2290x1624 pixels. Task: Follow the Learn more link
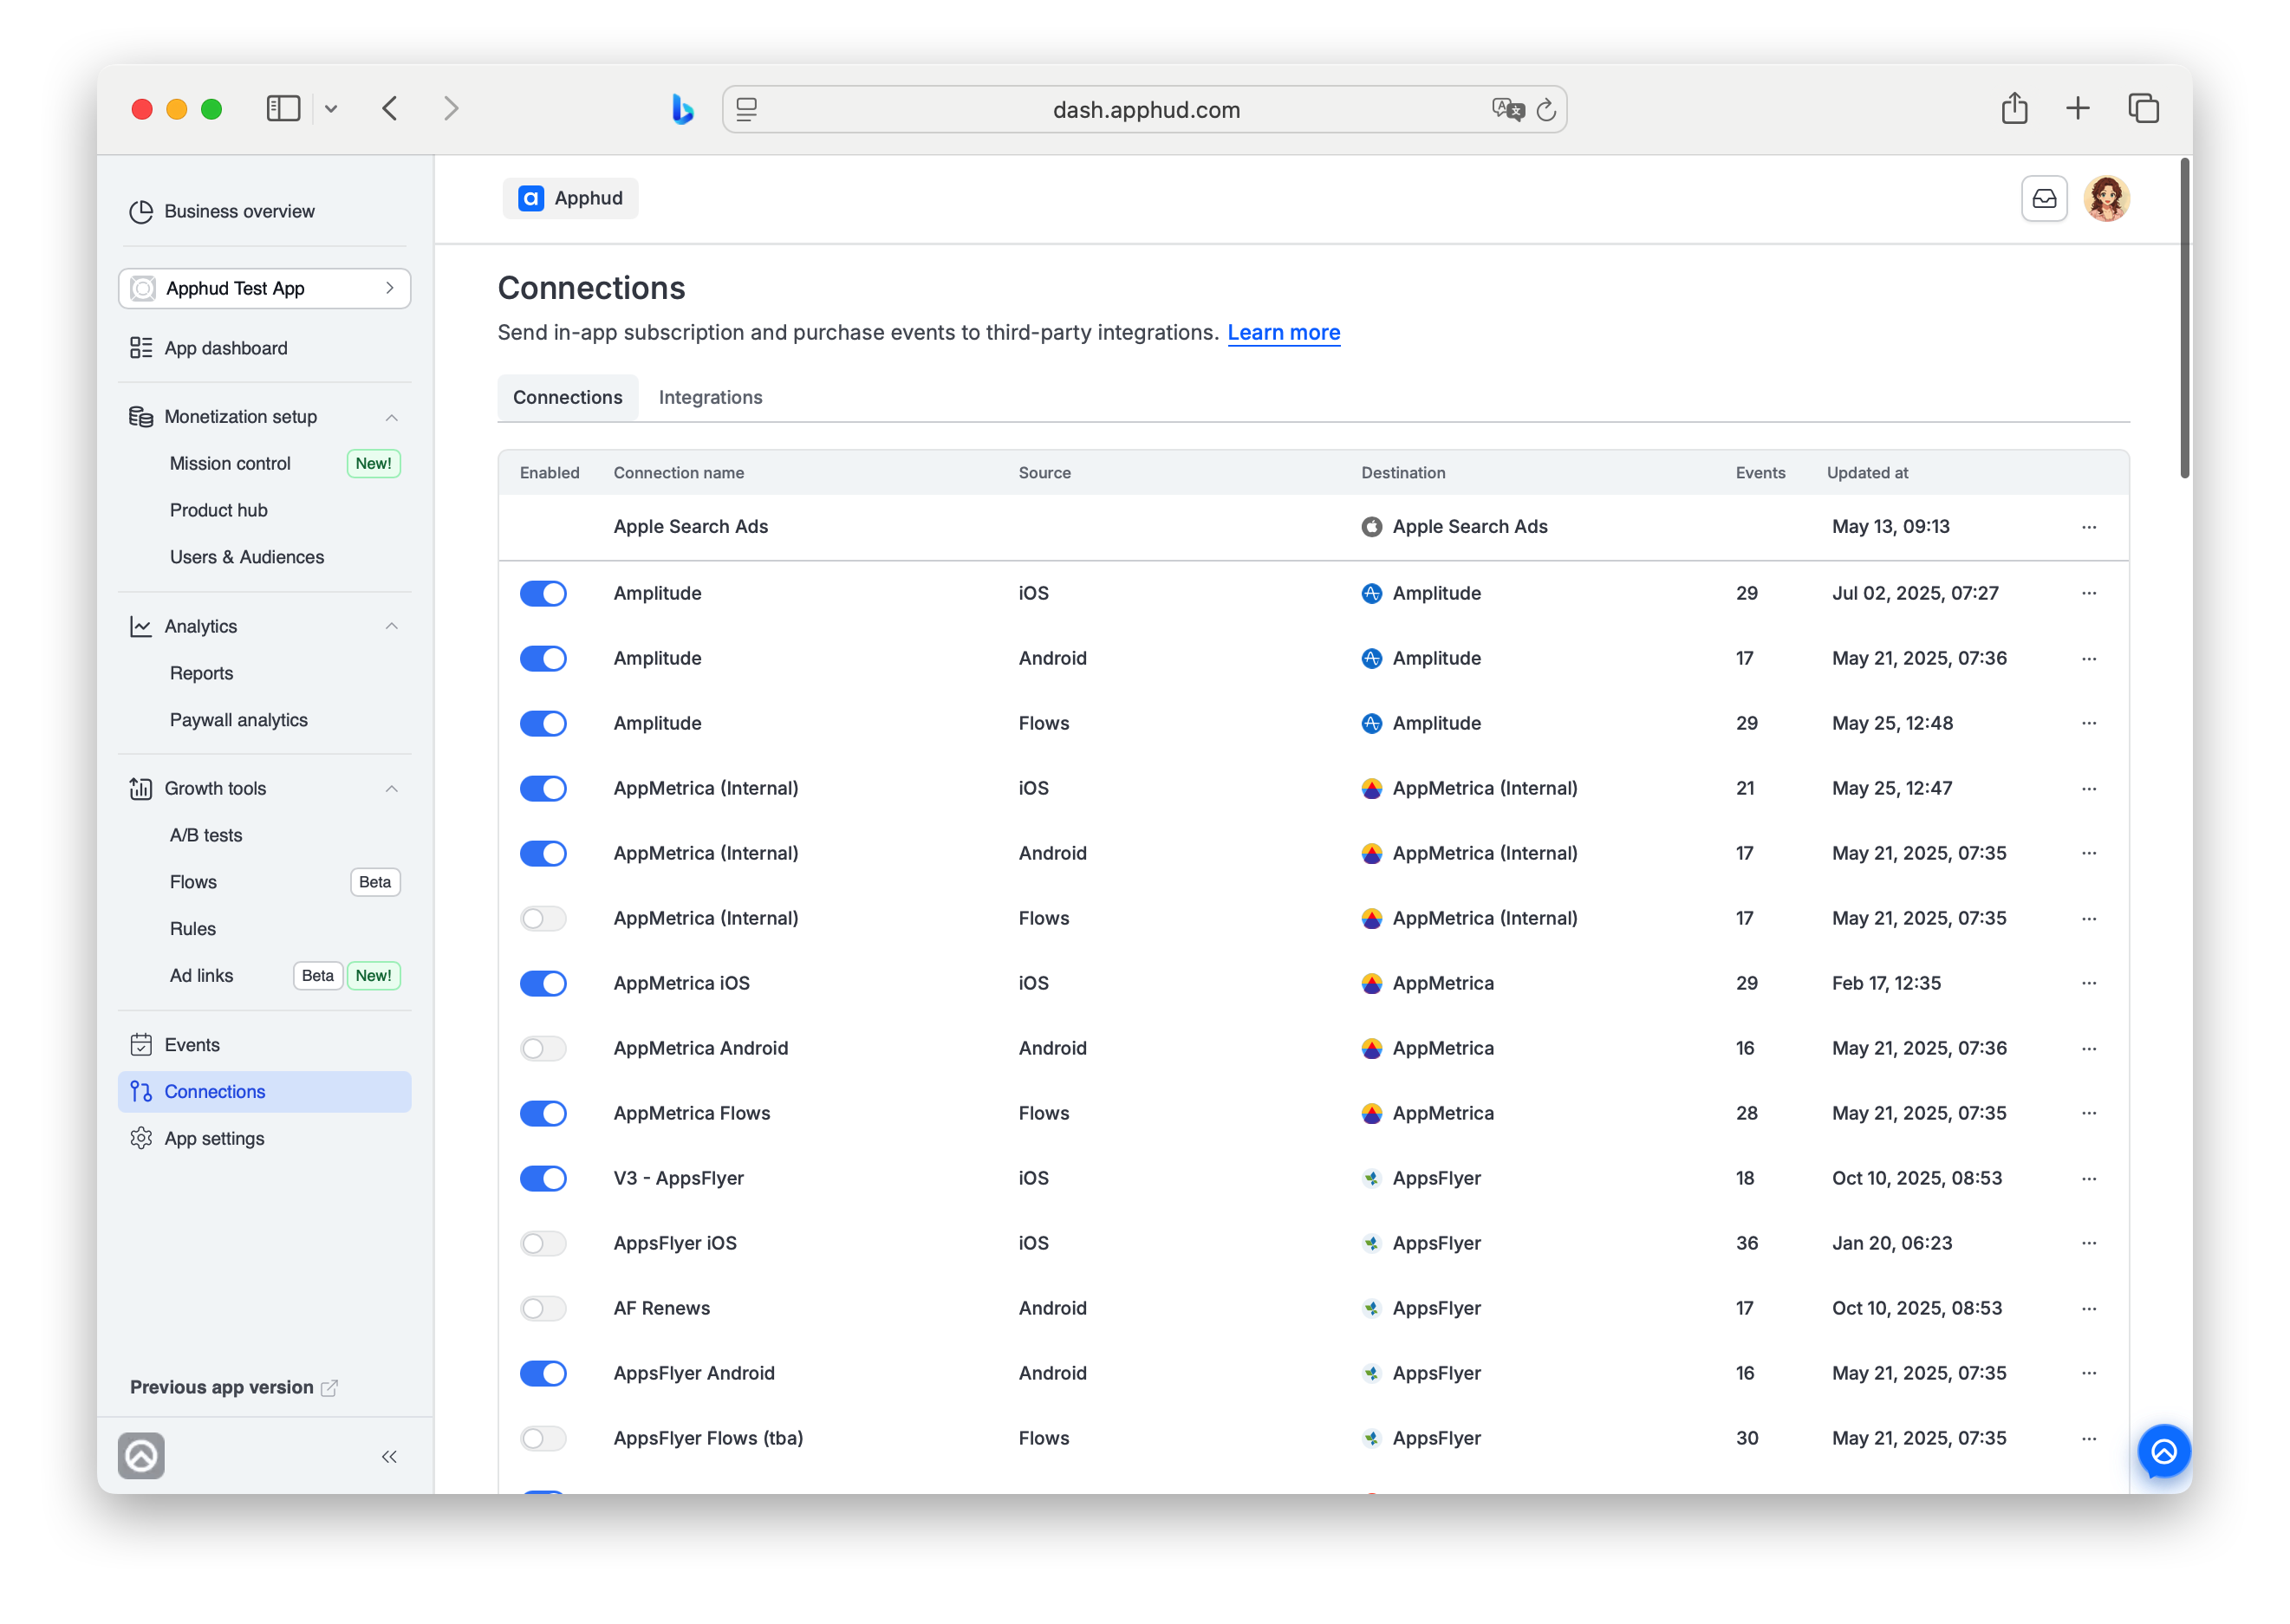(1283, 332)
